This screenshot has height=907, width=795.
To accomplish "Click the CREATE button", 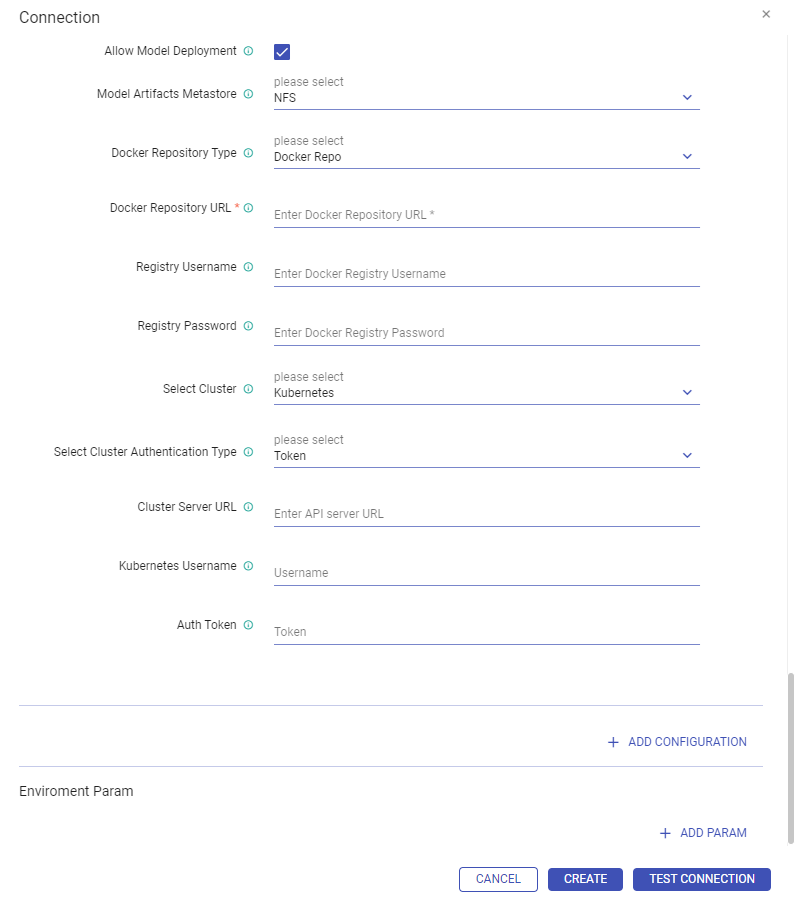I will pos(586,879).
